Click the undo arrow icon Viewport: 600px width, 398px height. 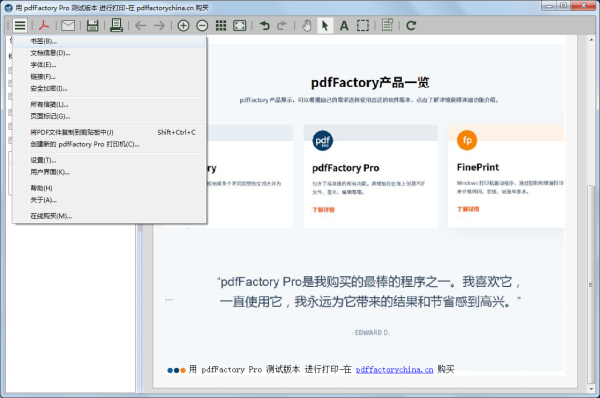[x=264, y=26]
